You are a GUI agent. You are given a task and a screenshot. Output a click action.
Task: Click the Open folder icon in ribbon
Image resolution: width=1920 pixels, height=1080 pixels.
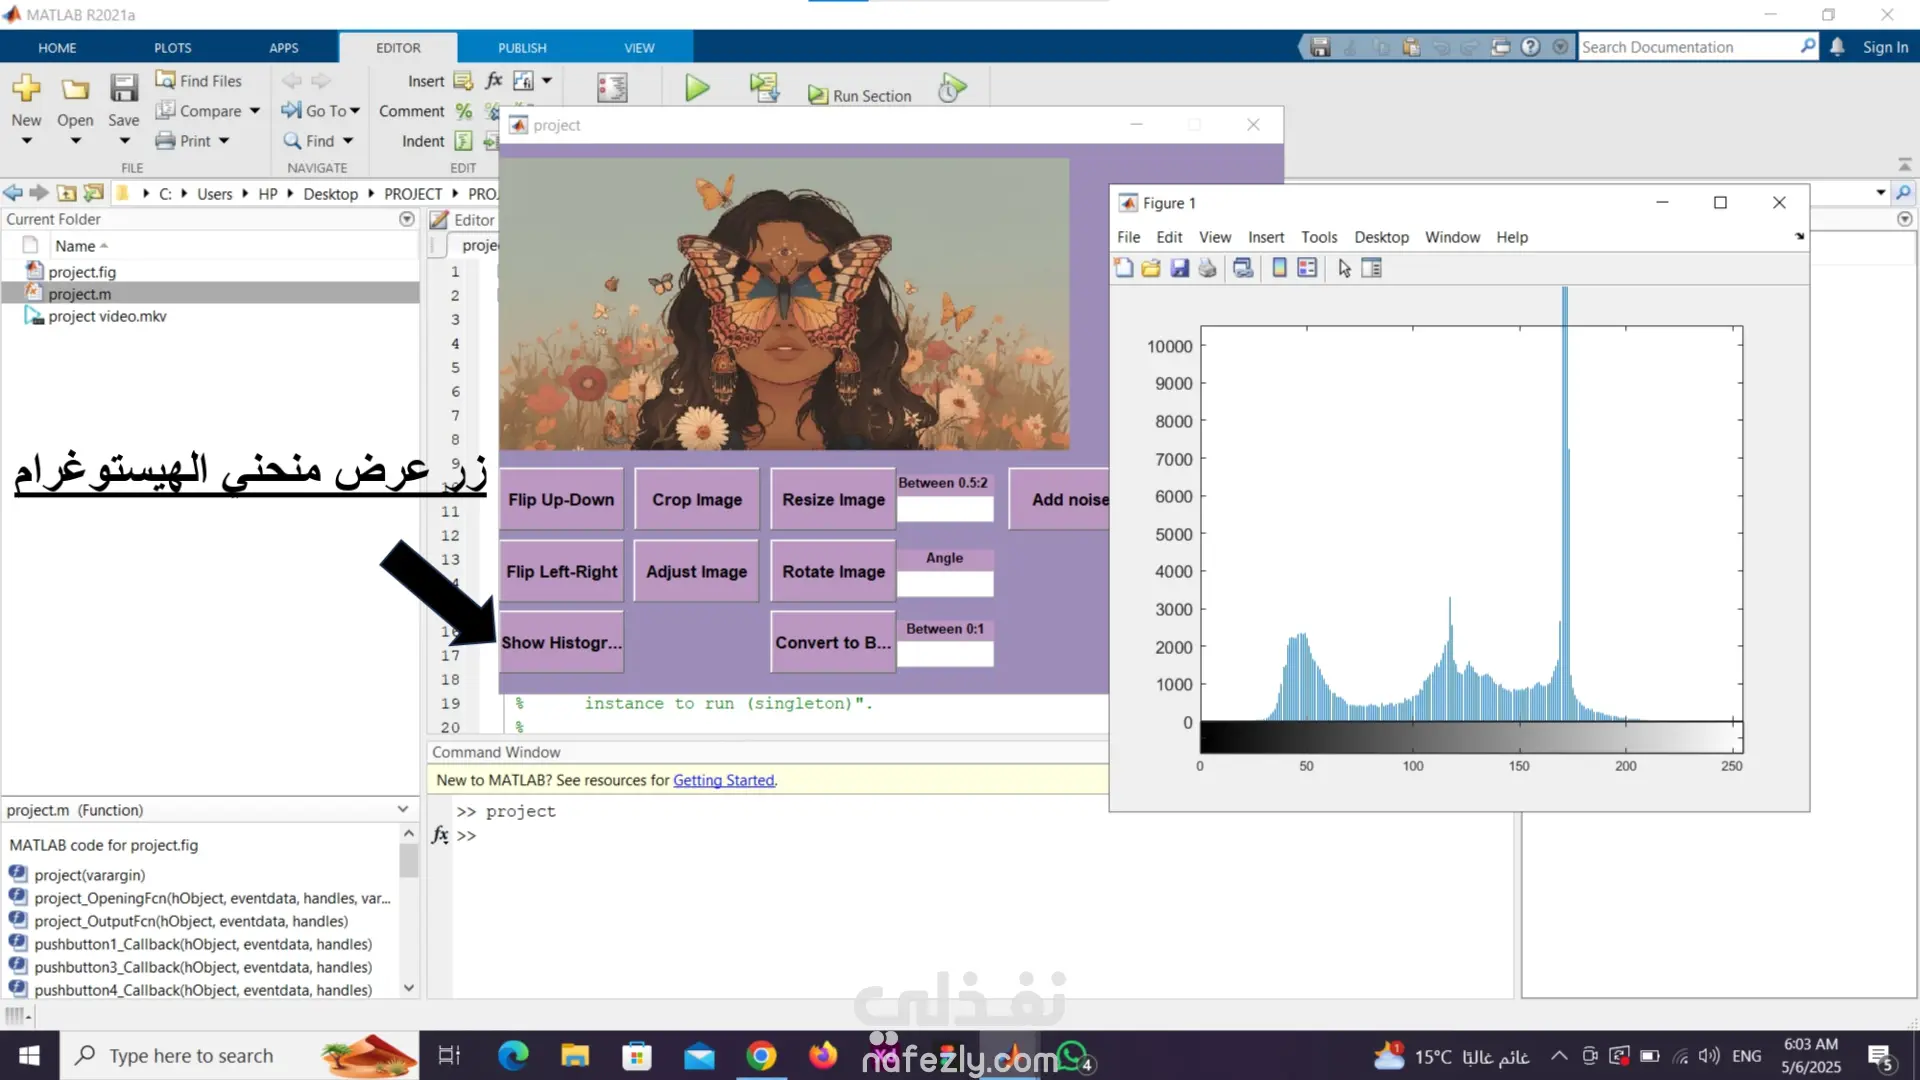(75, 89)
